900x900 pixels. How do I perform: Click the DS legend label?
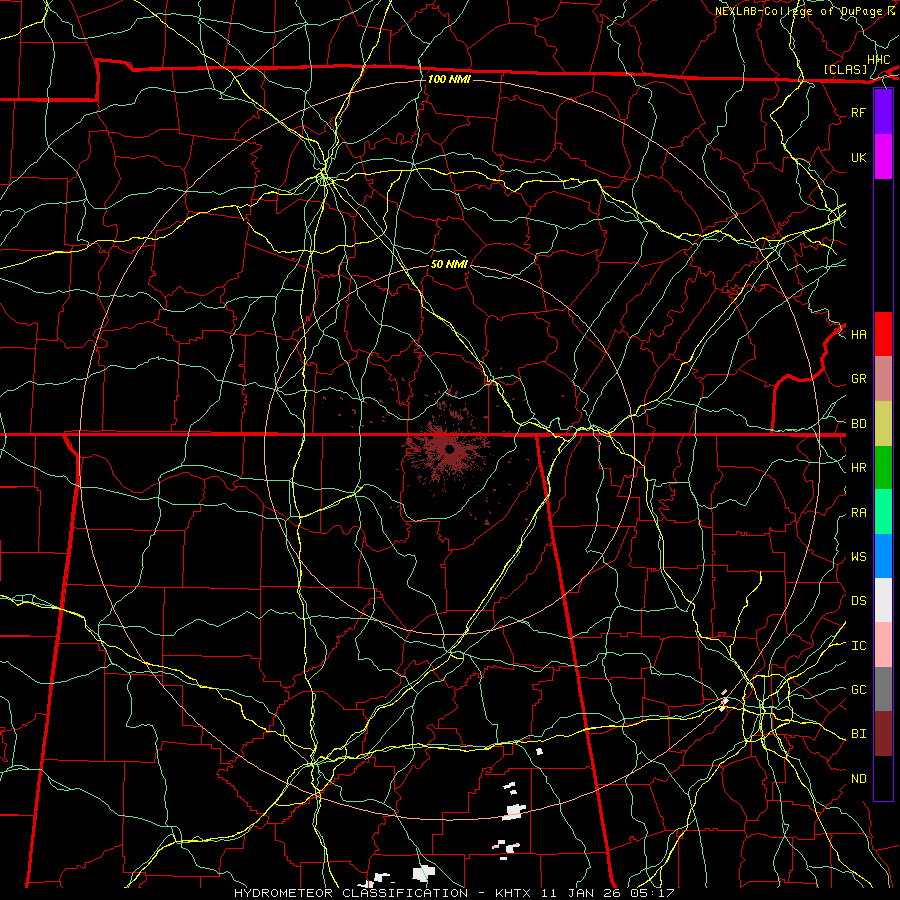(858, 601)
